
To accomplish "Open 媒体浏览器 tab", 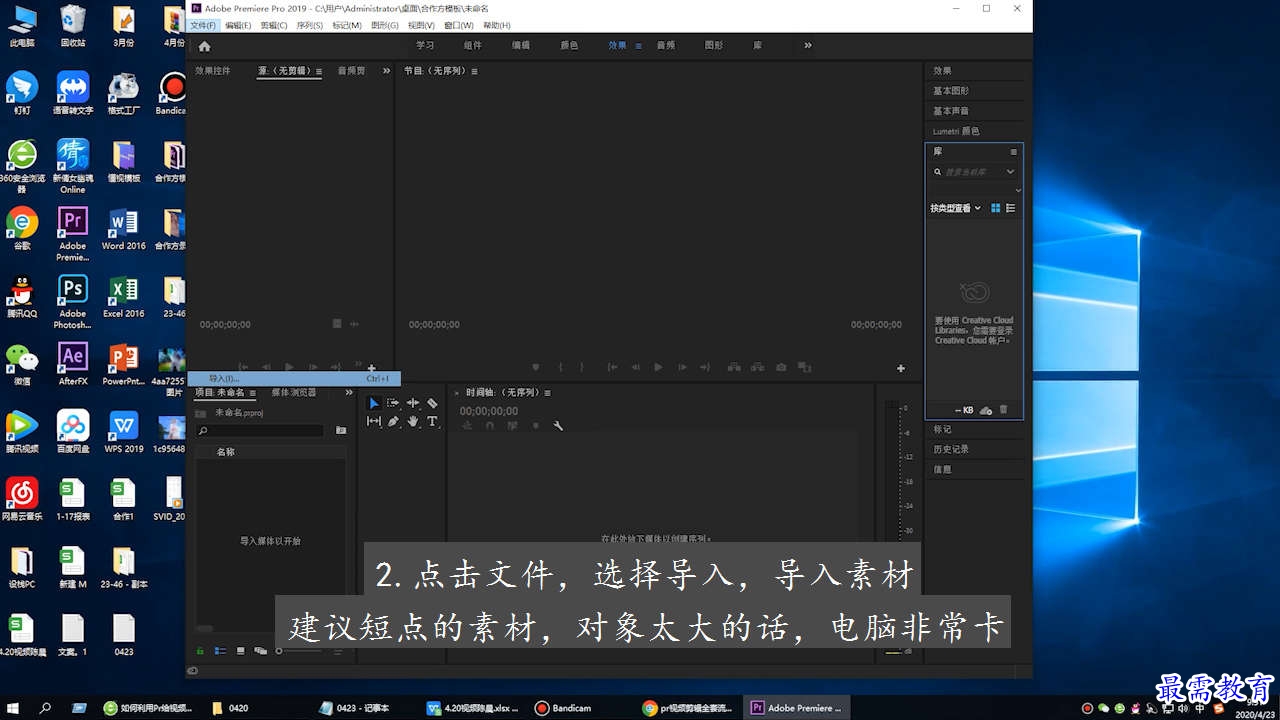I will (294, 393).
